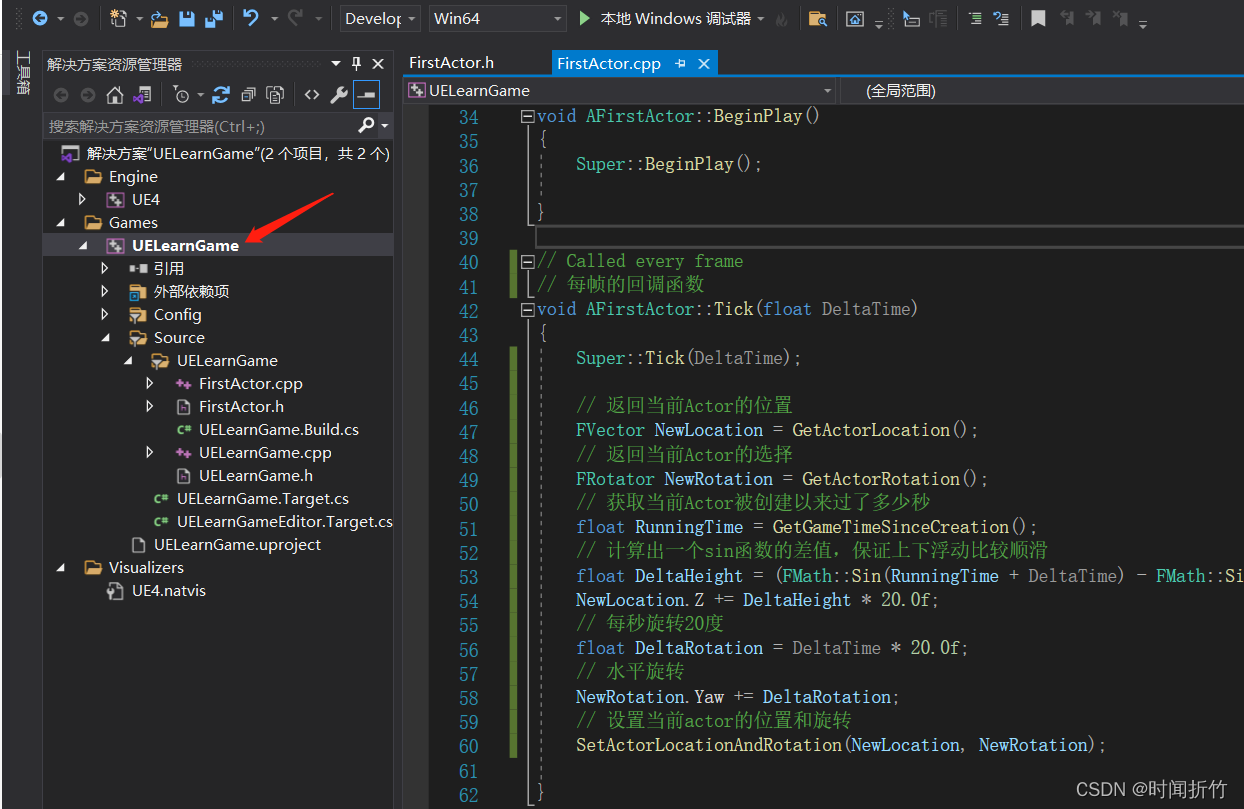The image size is (1244, 809).
Task: Select UELearnGame.uproject file
Action: (x=238, y=544)
